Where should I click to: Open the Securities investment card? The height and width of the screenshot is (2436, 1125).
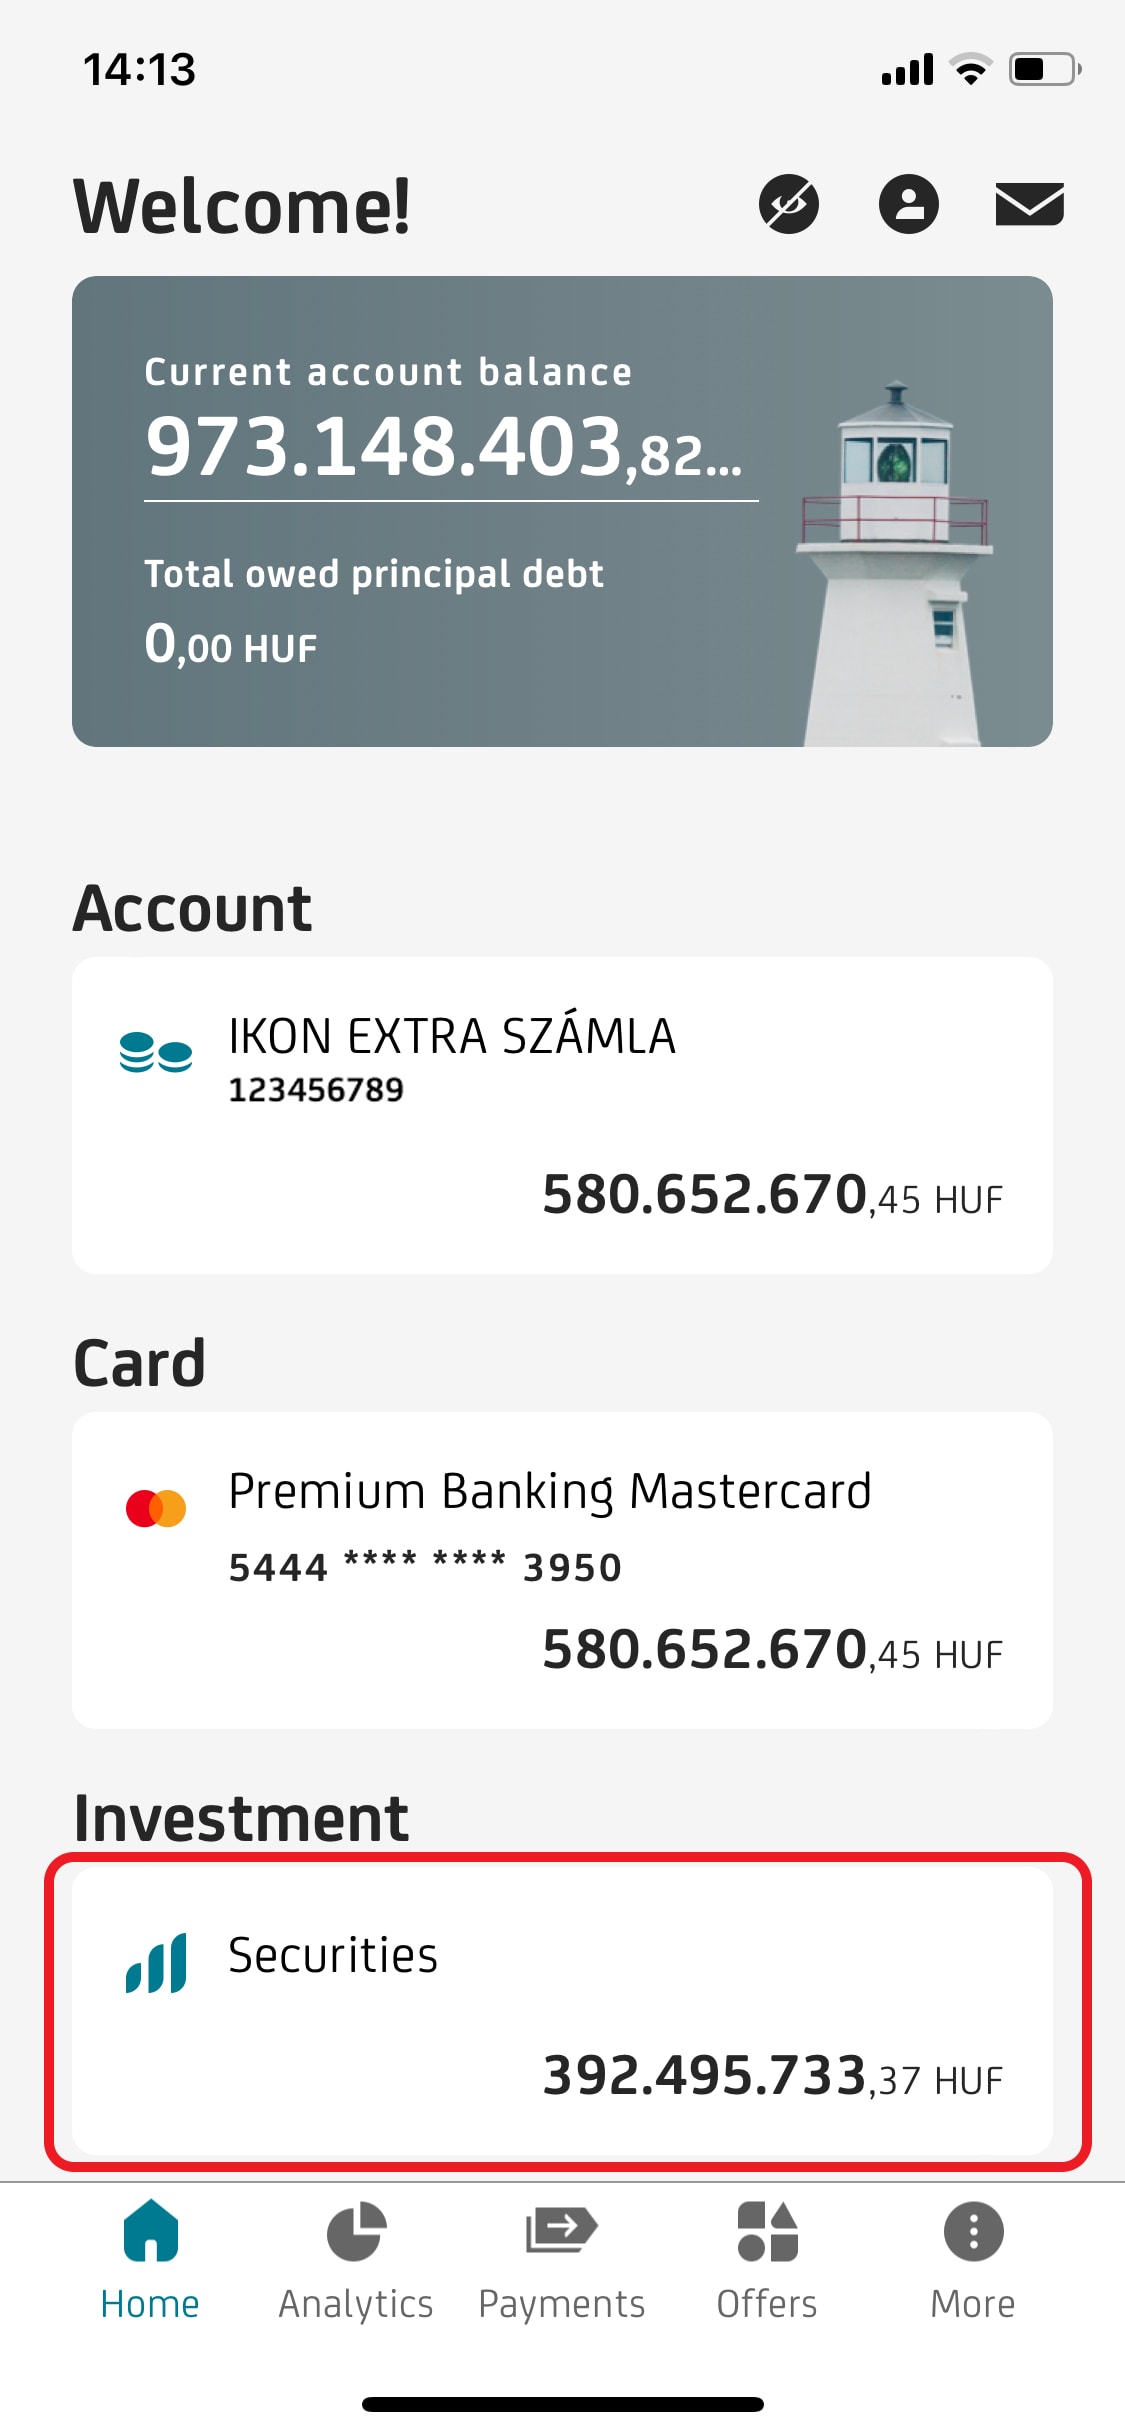point(562,2010)
